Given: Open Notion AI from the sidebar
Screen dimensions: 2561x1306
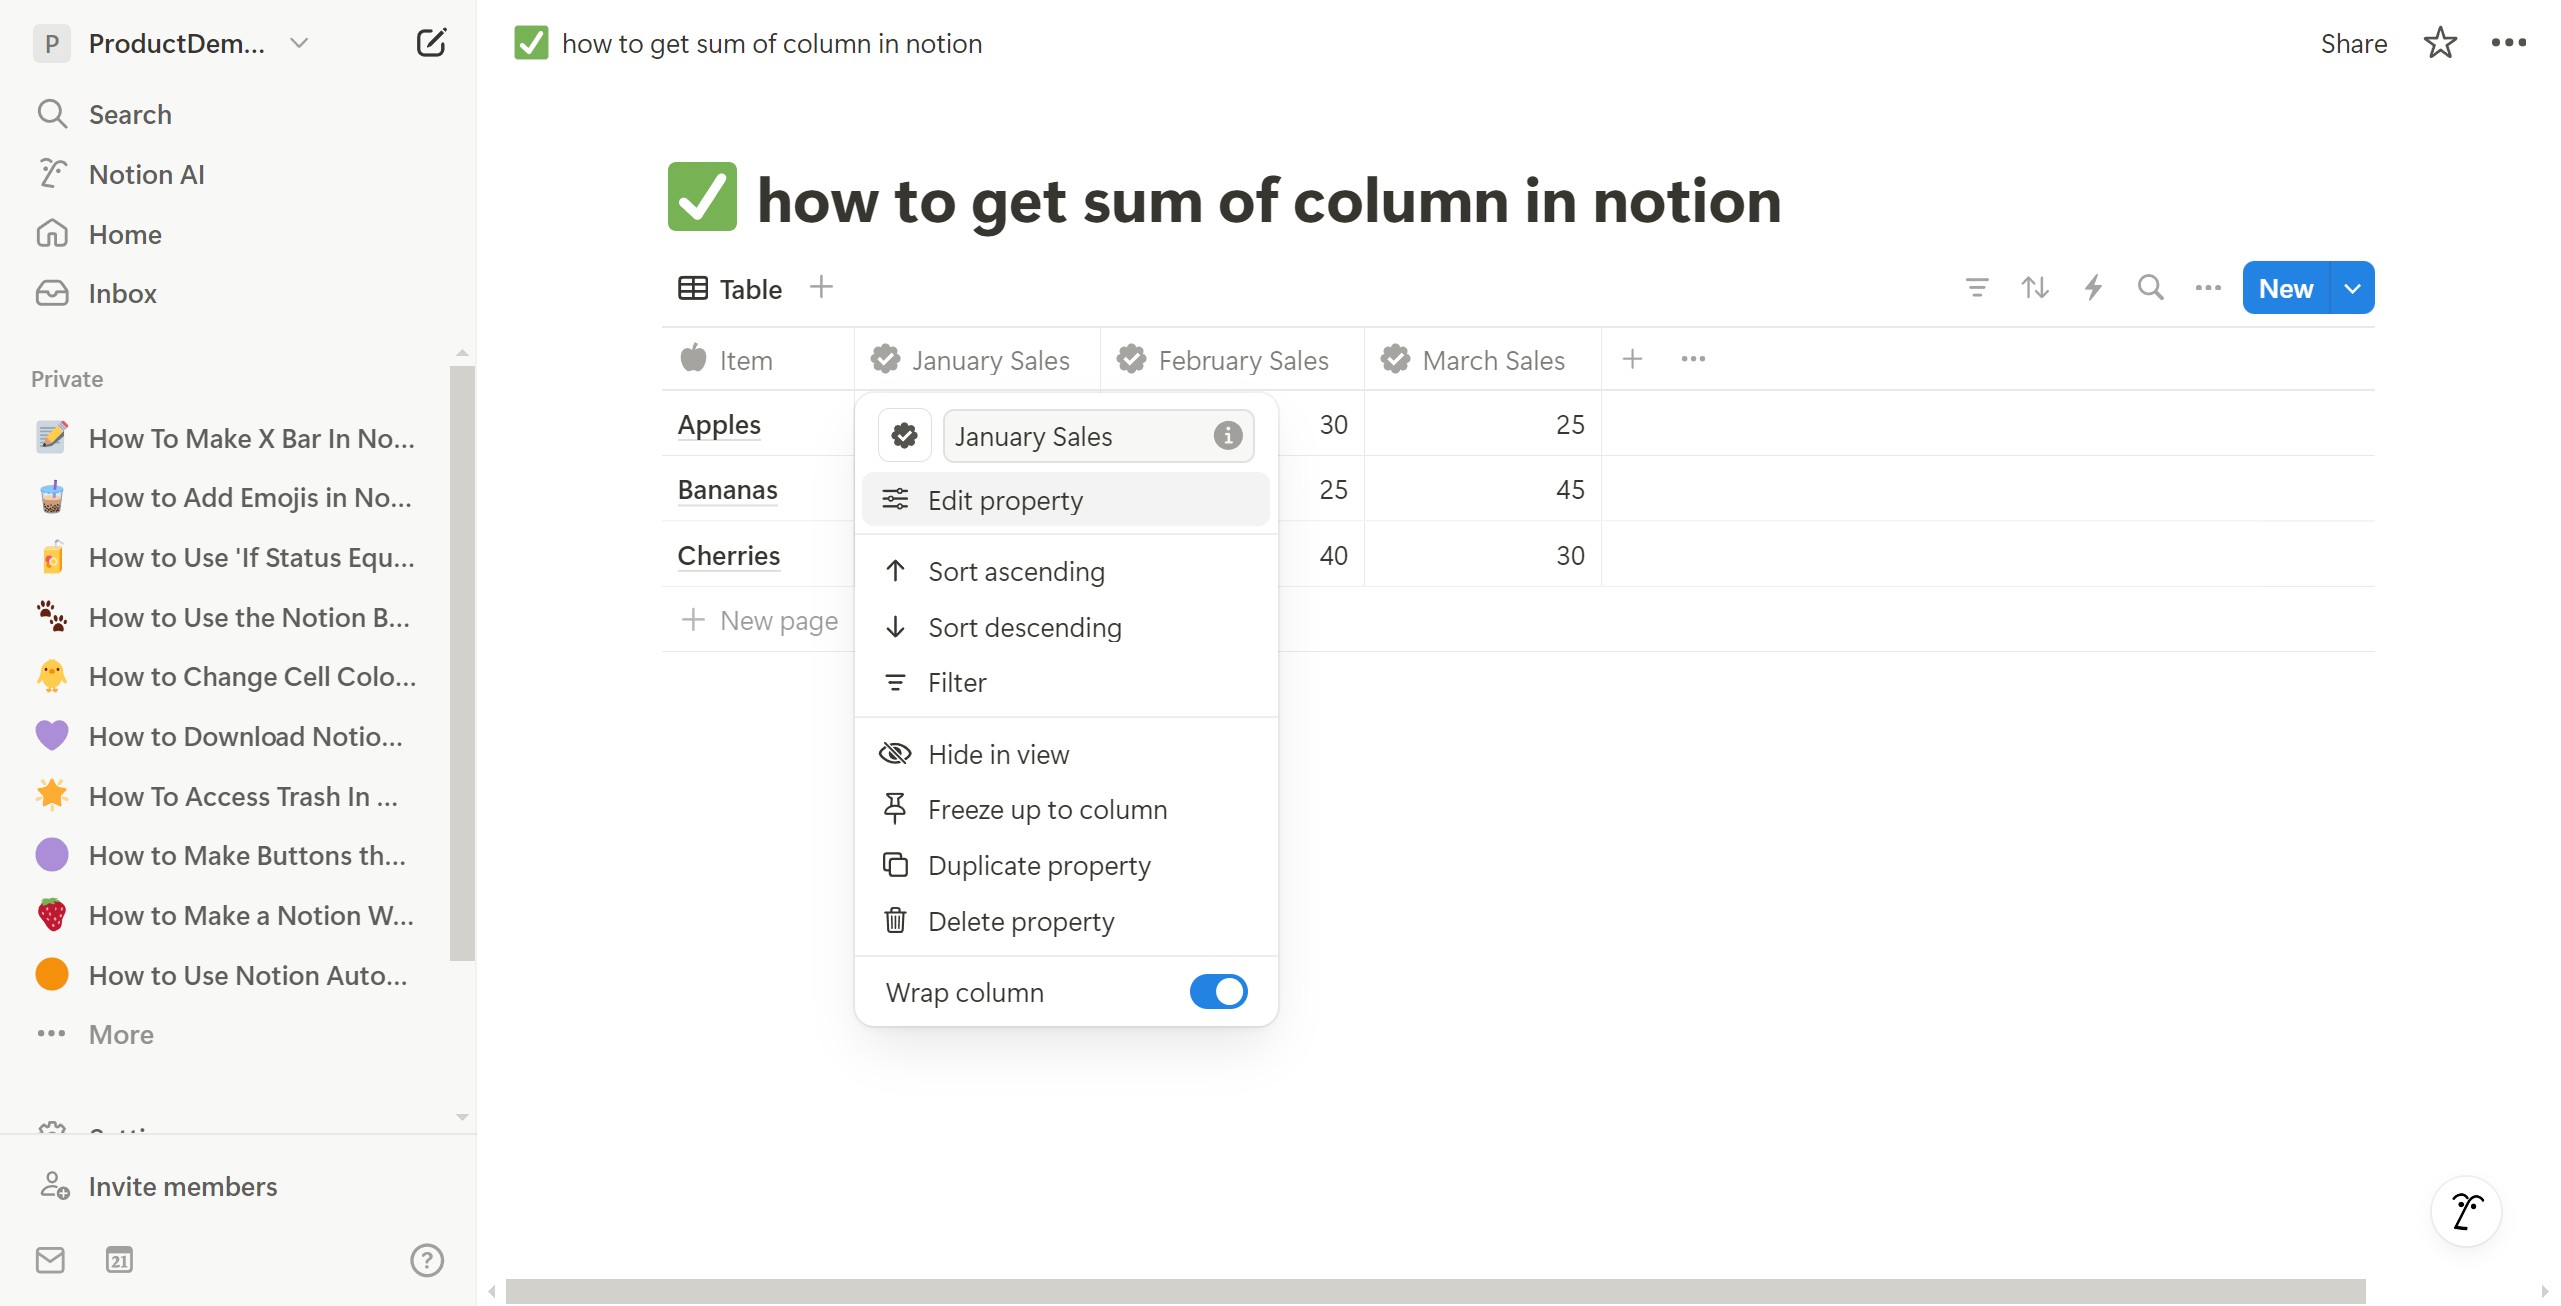Looking at the screenshot, I should pyautogui.click(x=146, y=174).
